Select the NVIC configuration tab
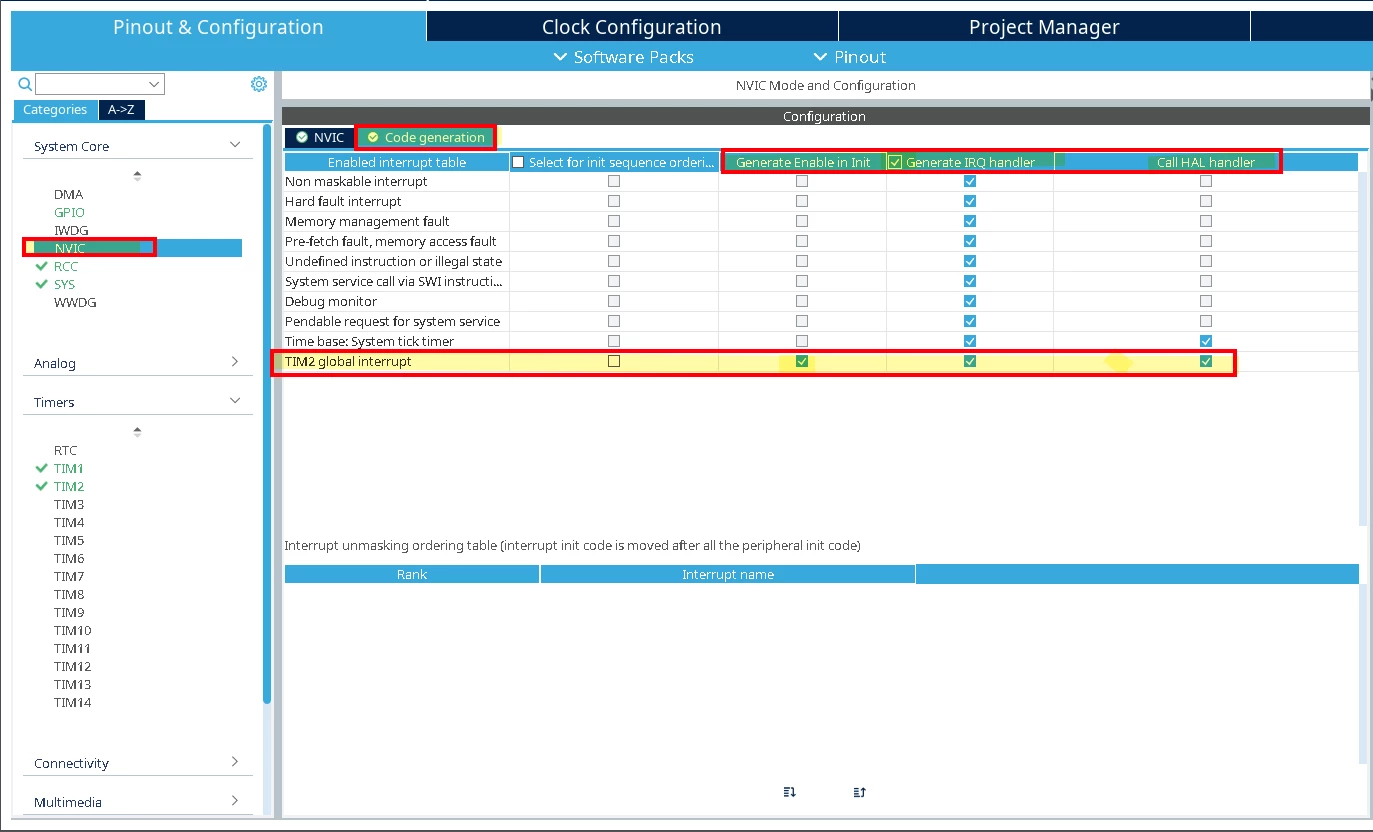This screenshot has height=832, width=1373. click(320, 137)
